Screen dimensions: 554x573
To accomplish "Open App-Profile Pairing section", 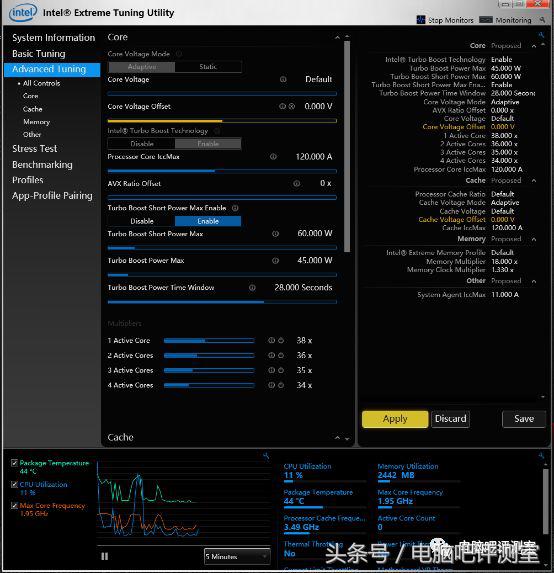I will (52, 196).
